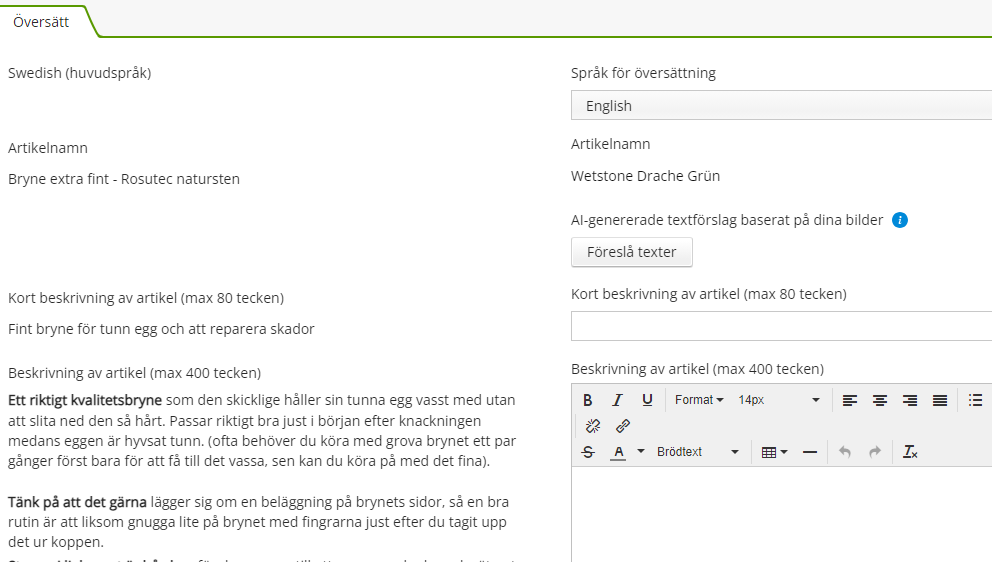This screenshot has height=562, width=992.
Task: Click the 'Wetstone Drache Grün' article name
Action: (x=645, y=176)
